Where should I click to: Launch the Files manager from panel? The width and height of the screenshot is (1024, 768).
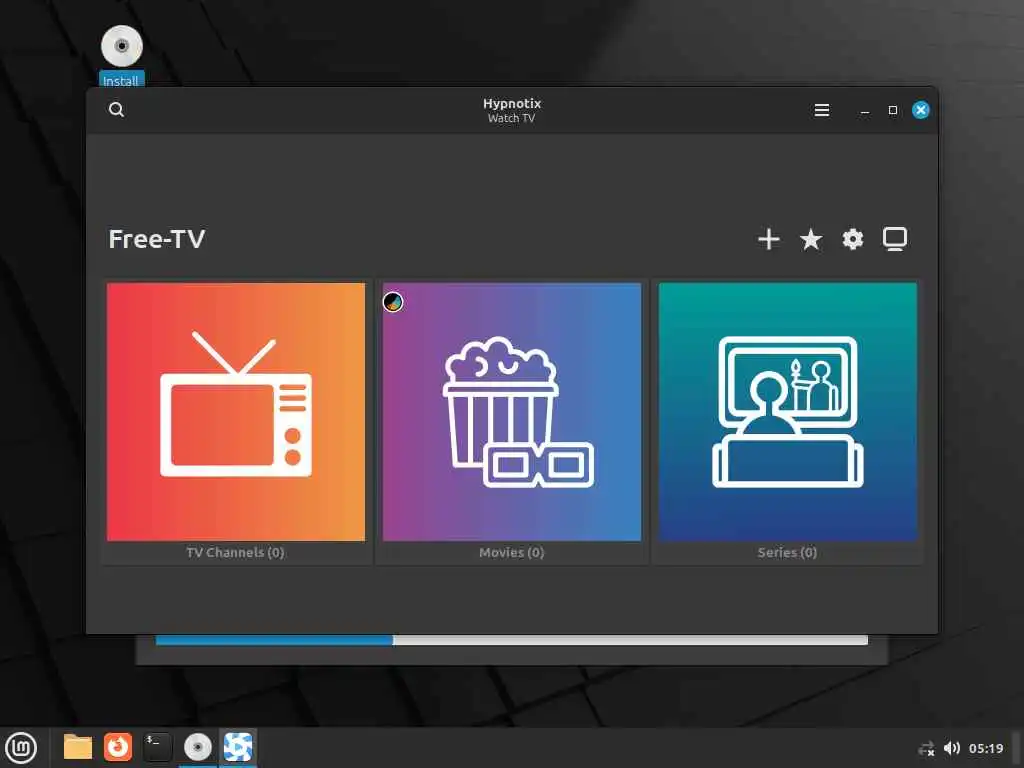click(78, 747)
